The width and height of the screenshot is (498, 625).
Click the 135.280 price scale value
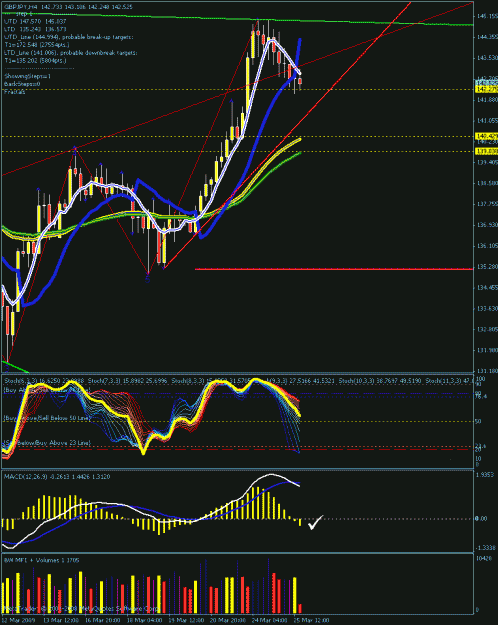(487, 267)
